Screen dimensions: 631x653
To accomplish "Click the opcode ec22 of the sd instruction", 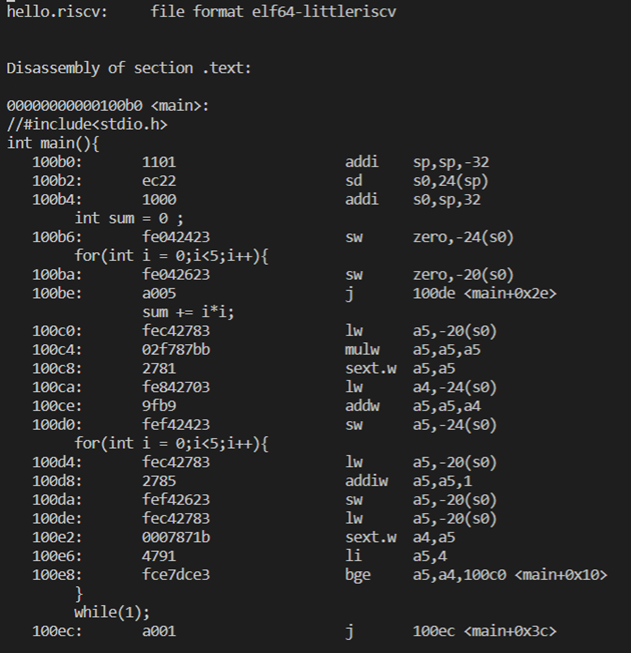I will click(159, 181).
